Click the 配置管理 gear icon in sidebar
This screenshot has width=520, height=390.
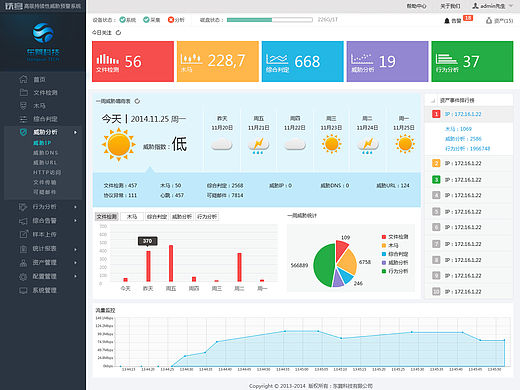click(x=23, y=276)
